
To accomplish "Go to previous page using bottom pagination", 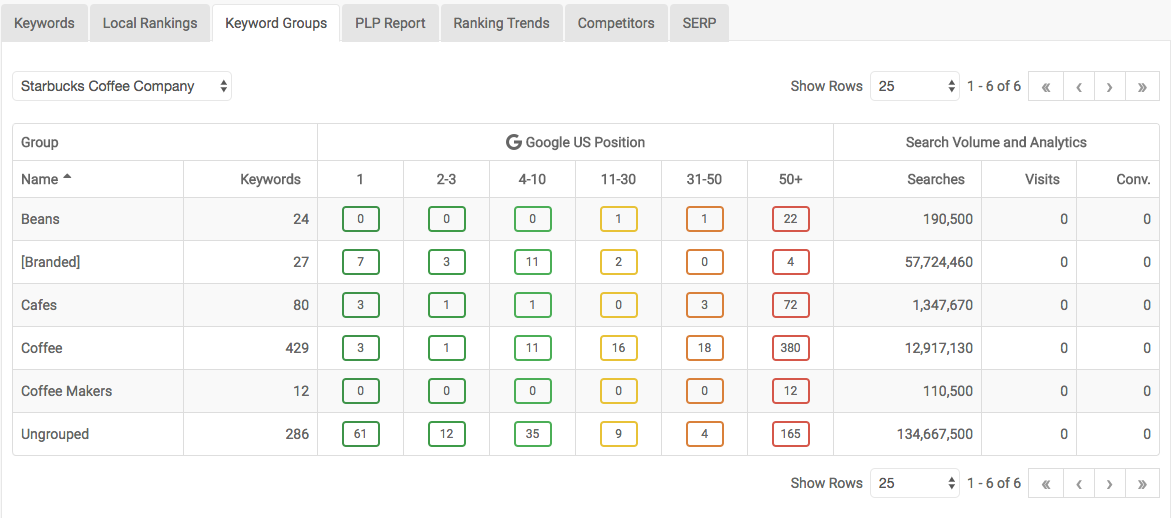I will click(1078, 483).
